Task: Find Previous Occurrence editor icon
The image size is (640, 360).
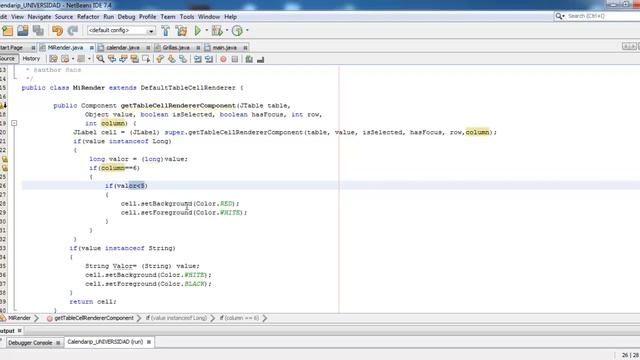Action: (x=112, y=59)
